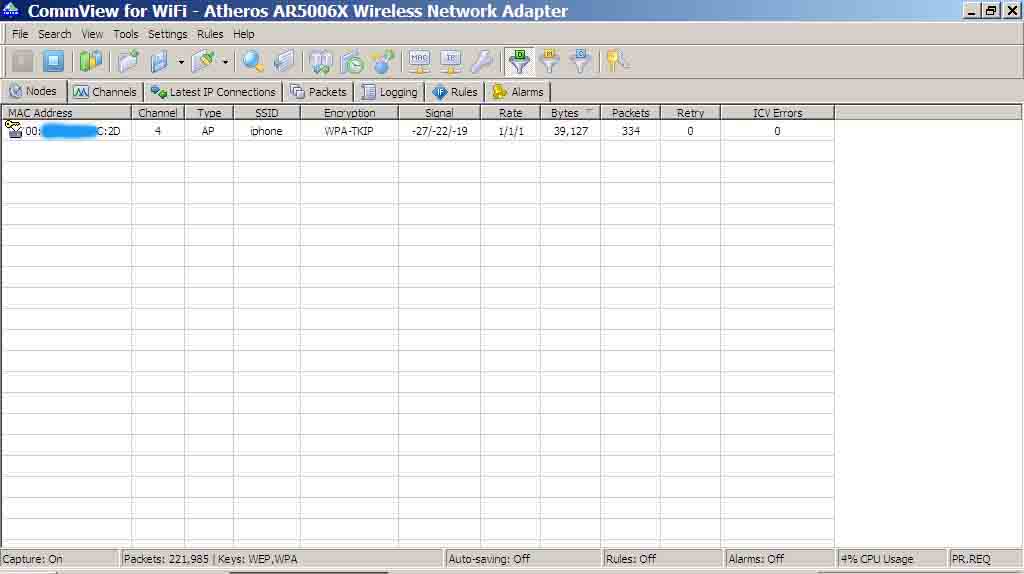Click the network grid with green arrows icon
Image resolution: width=1024 pixels, height=574 pixels.
tap(321, 61)
